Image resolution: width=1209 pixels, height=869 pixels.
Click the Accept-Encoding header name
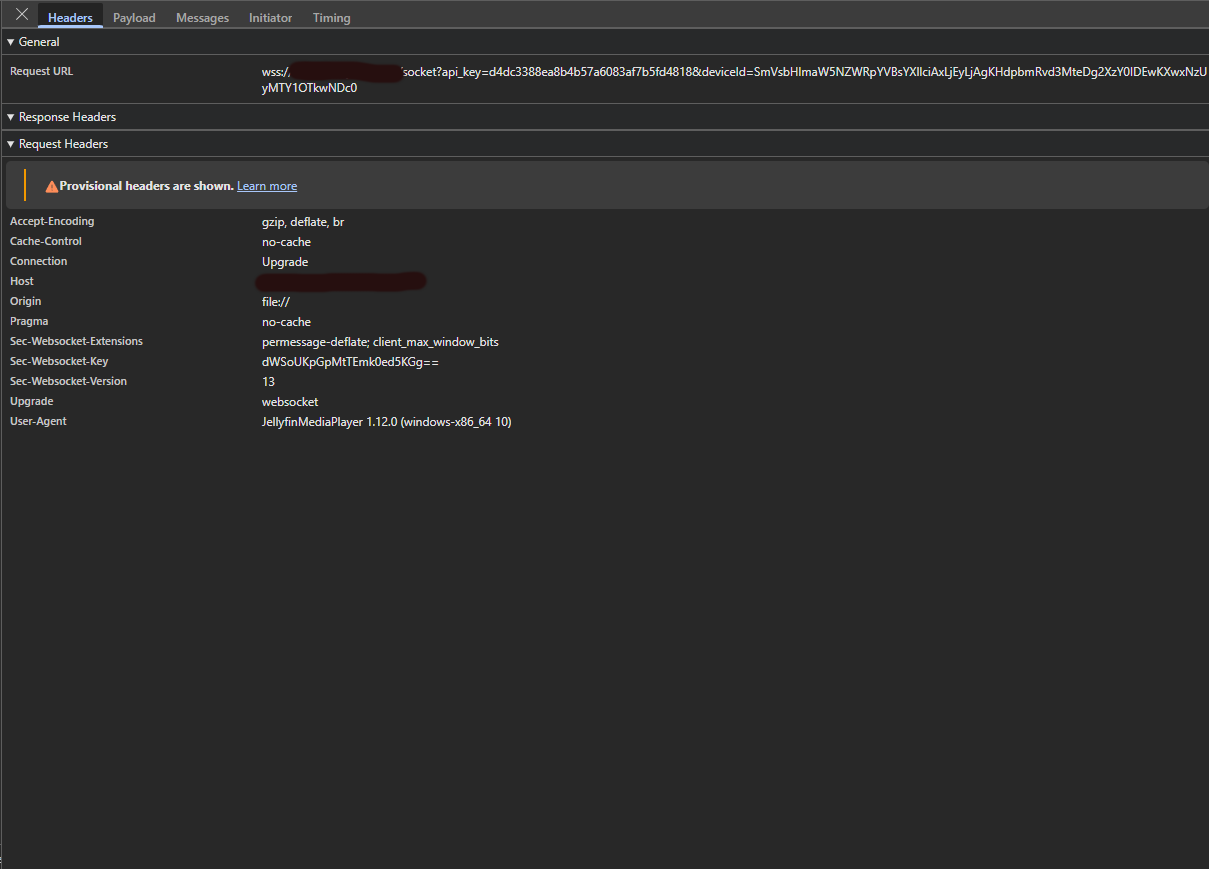click(x=52, y=222)
